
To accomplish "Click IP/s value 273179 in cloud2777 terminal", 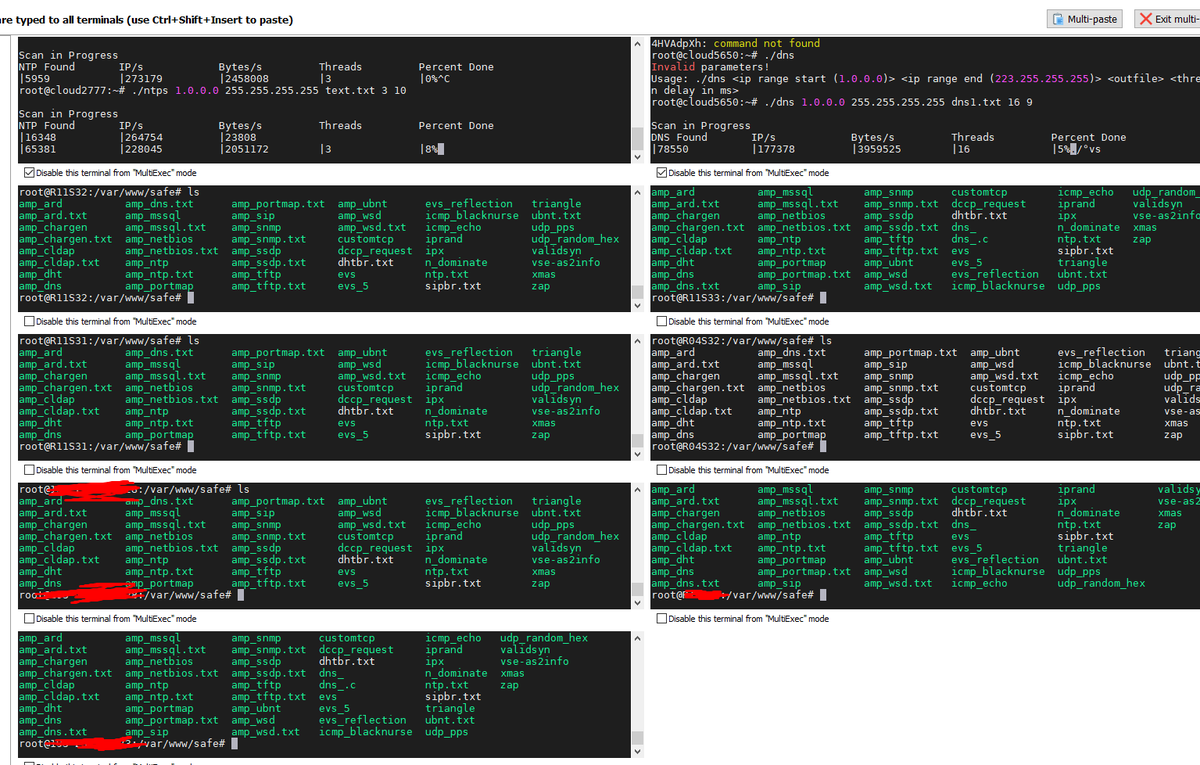I will pos(143,78).
